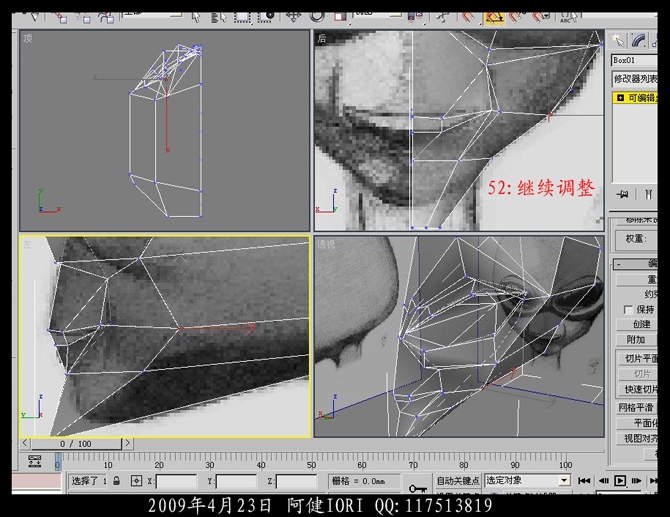670x517 pixels.
Task: Click 网格平滑 button
Action: click(x=638, y=408)
